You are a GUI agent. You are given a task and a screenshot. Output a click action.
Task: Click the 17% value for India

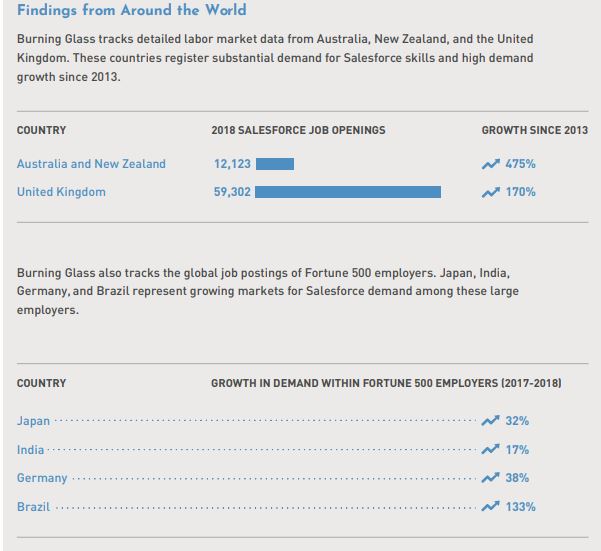pyautogui.click(x=517, y=449)
